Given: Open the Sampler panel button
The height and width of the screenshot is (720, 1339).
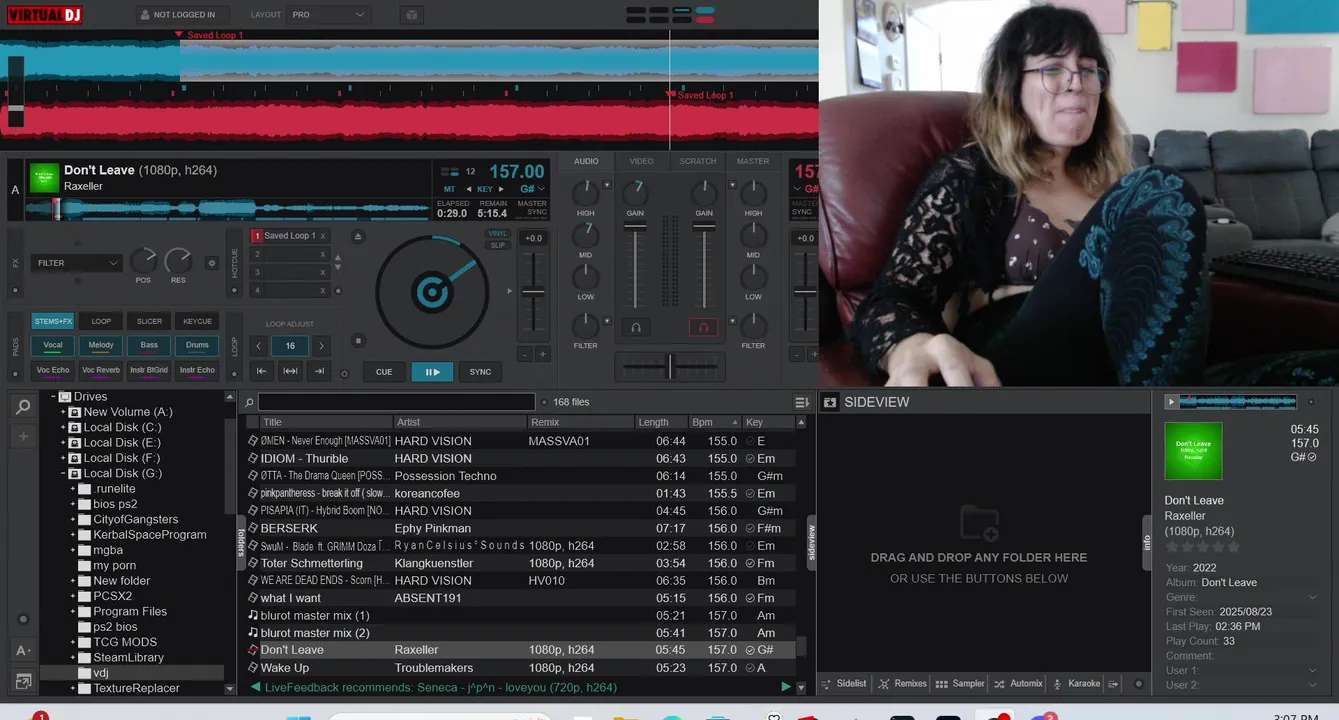Looking at the screenshot, I should (960, 684).
